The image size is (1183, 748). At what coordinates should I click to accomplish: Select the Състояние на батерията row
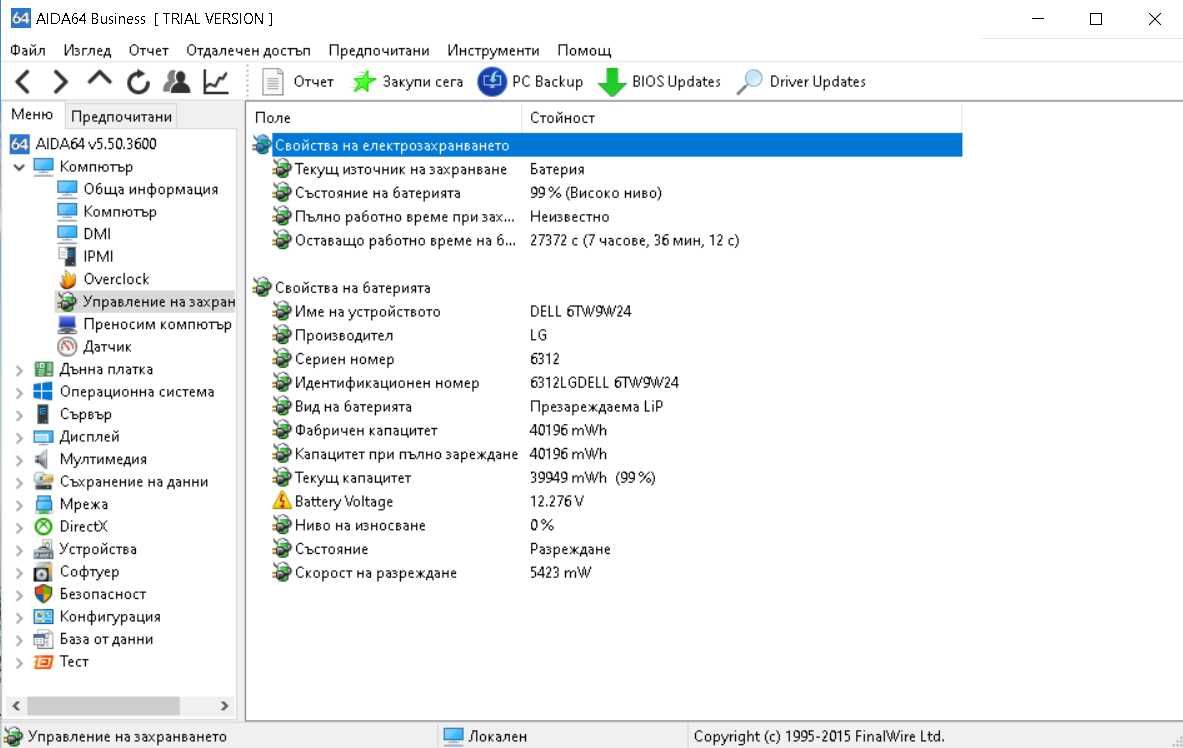tap(606, 192)
